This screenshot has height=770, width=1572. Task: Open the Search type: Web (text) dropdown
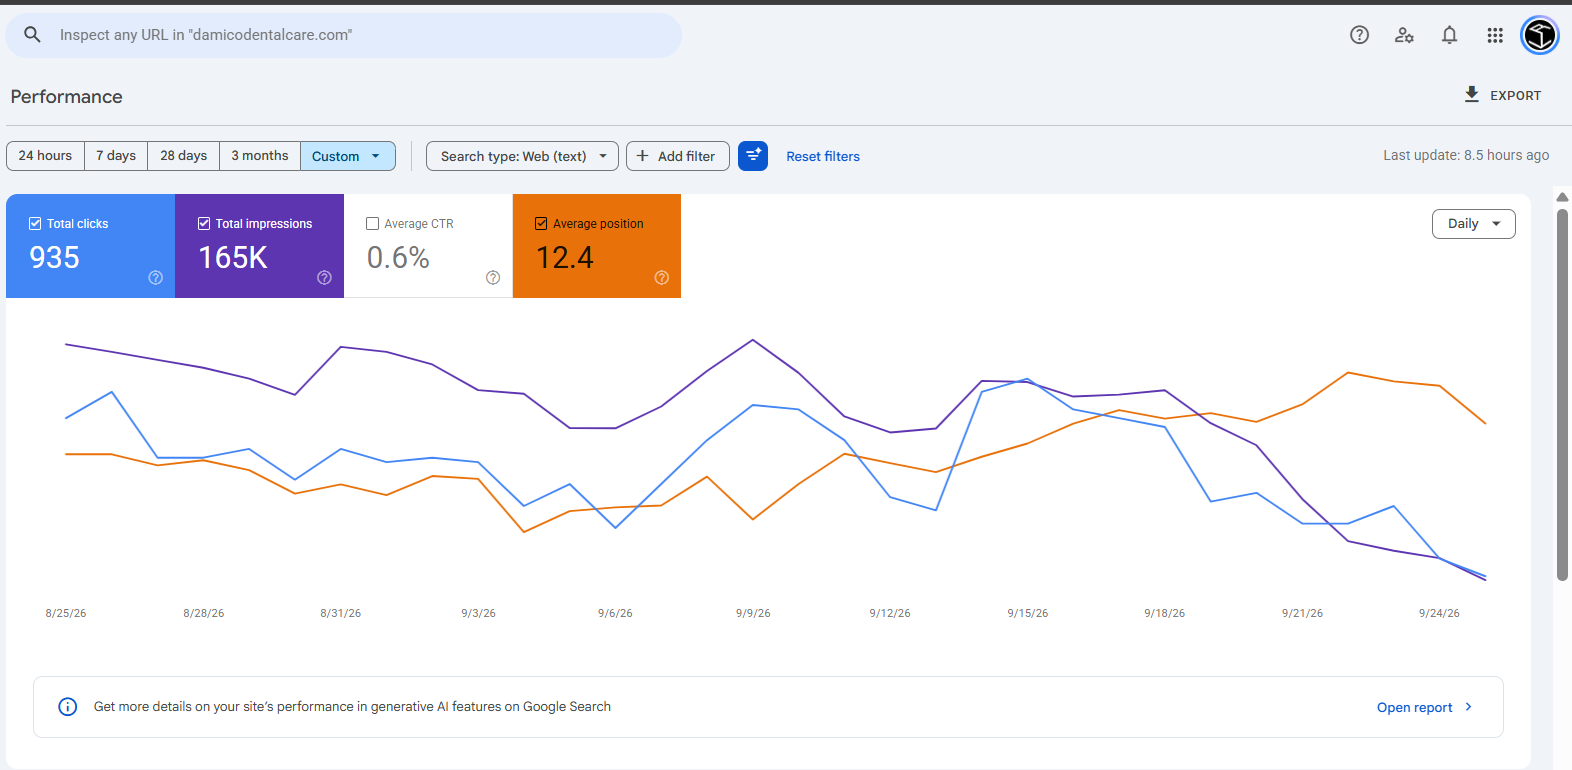tap(522, 156)
